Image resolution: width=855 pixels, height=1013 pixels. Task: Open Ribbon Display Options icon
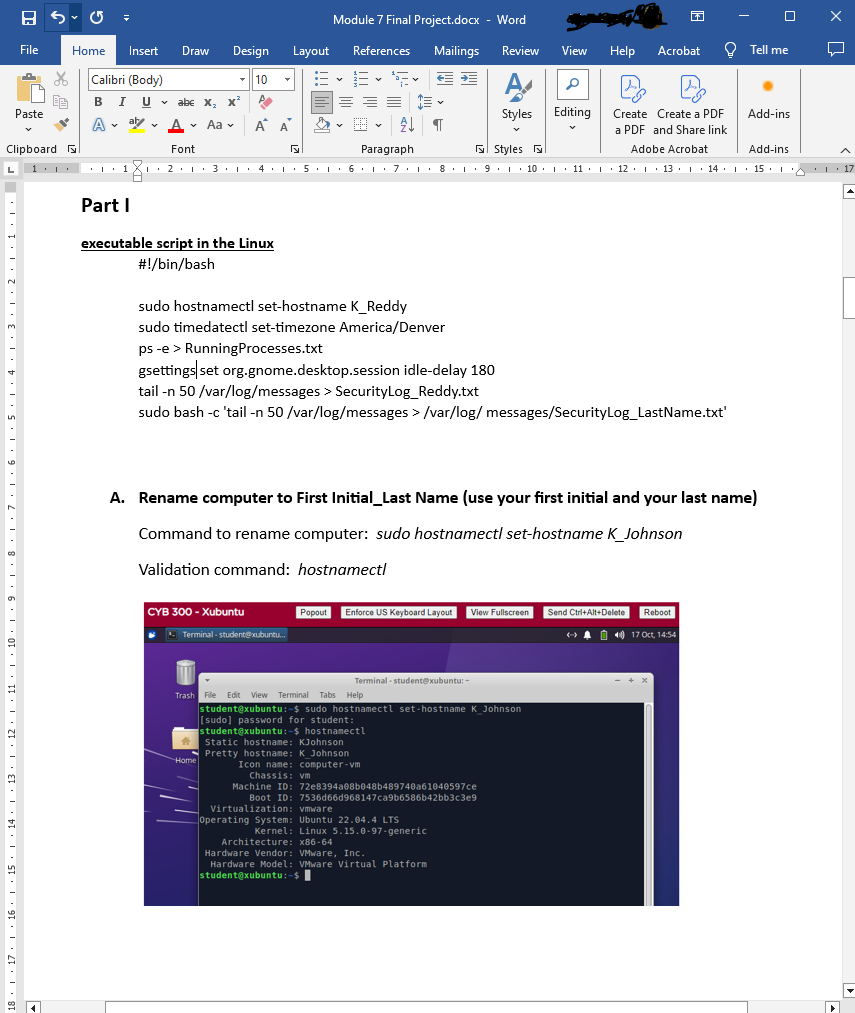(x=697, y=16)
